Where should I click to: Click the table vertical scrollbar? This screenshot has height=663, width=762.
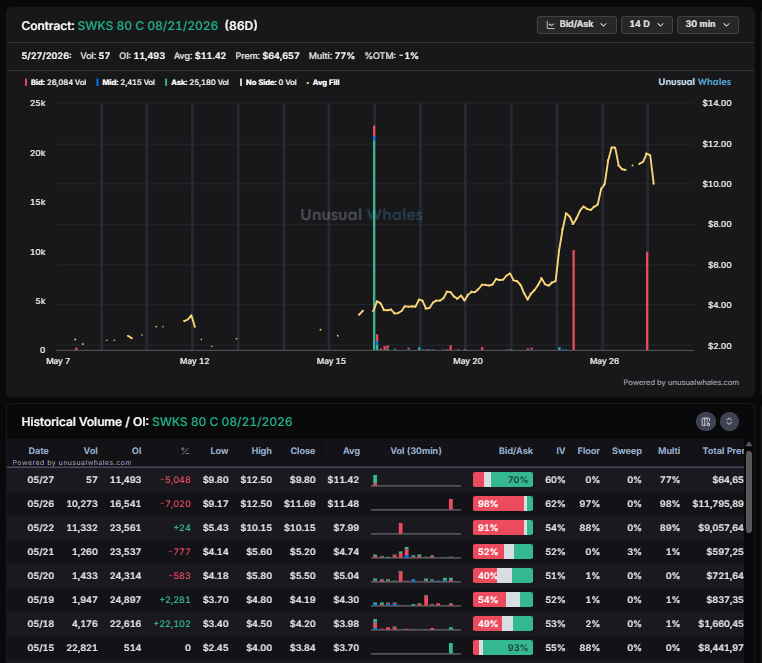pyautogui.click(x=749, y=491)
